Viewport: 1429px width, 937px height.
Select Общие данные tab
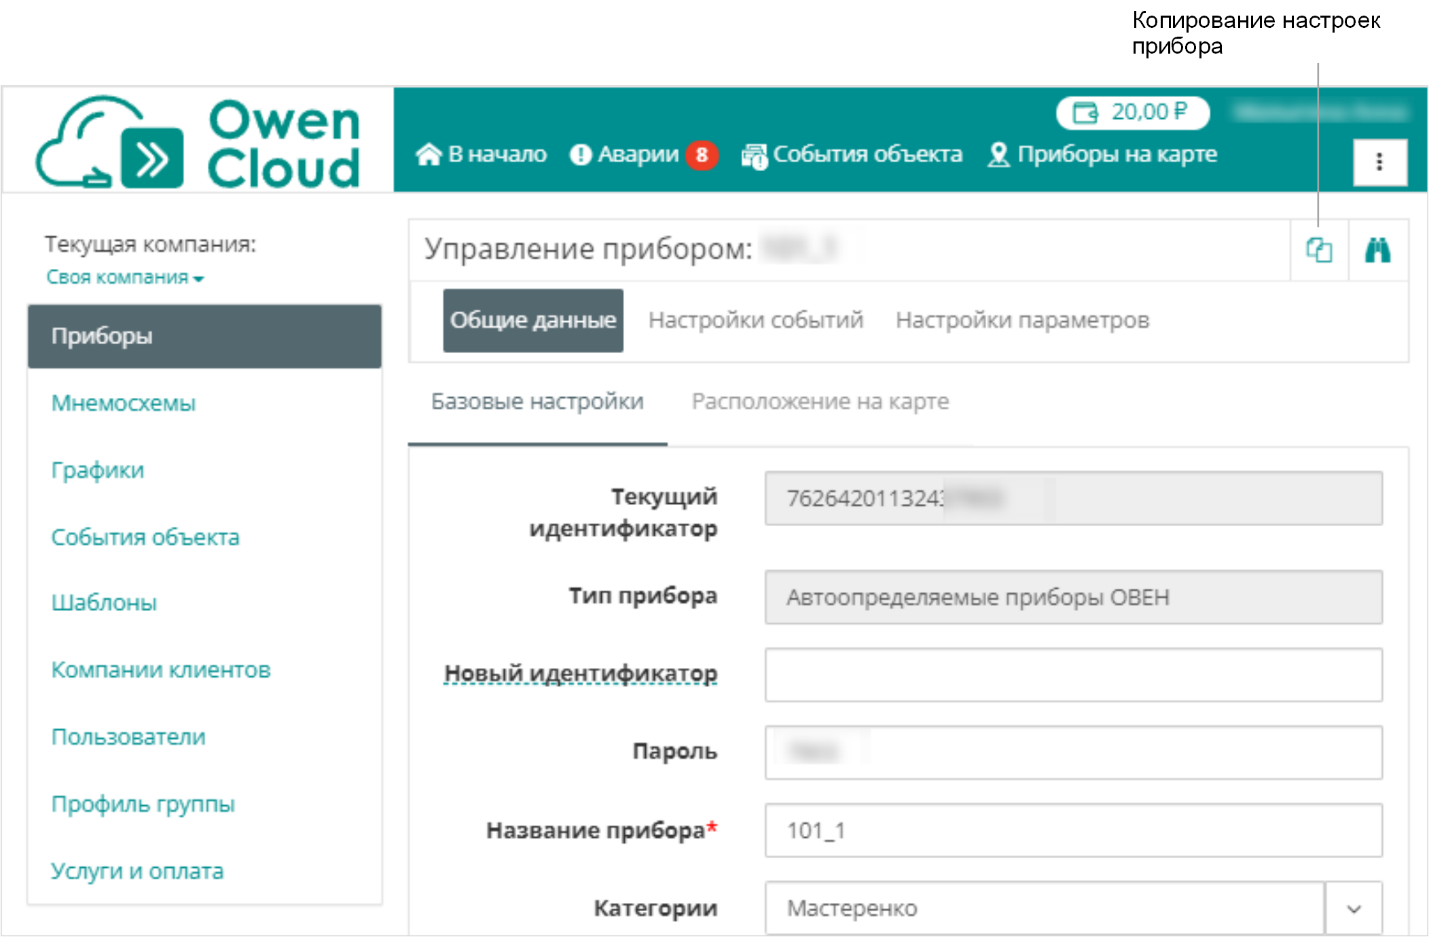point(533,320)
